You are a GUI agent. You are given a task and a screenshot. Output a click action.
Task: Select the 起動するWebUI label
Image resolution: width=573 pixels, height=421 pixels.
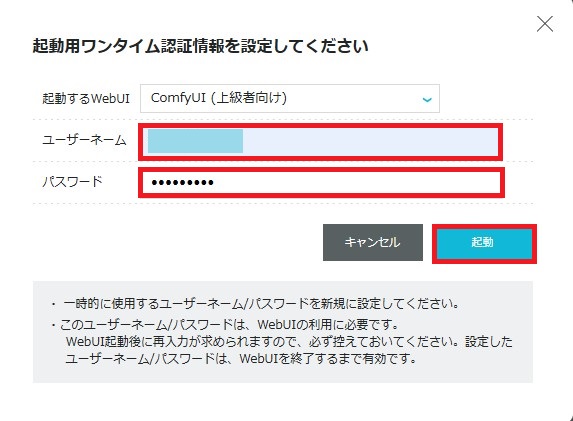[86, 99]
